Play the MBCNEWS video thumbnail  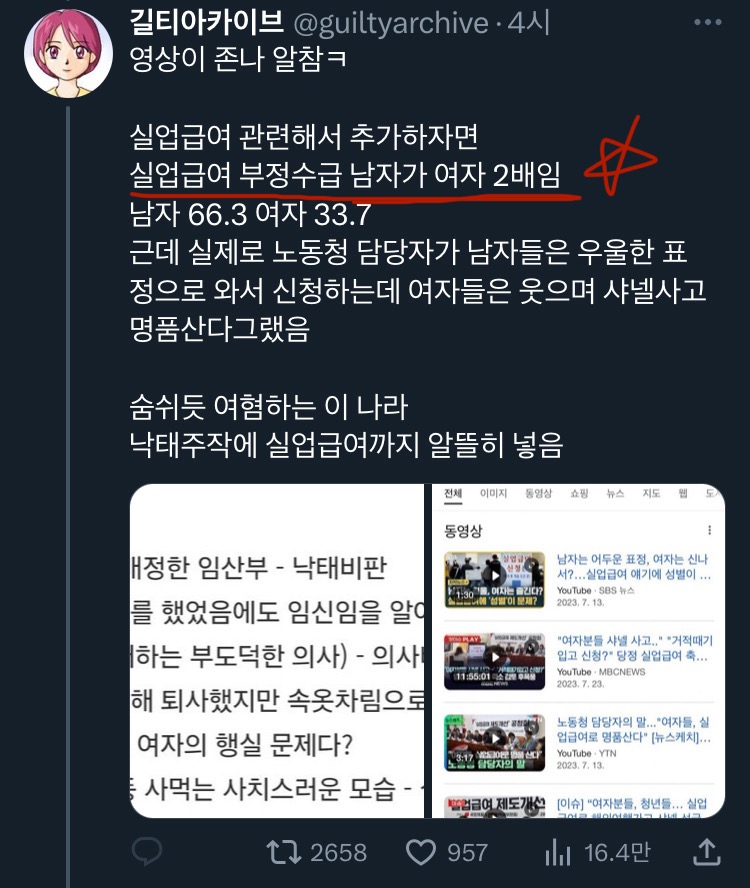[x=495, y=661]
